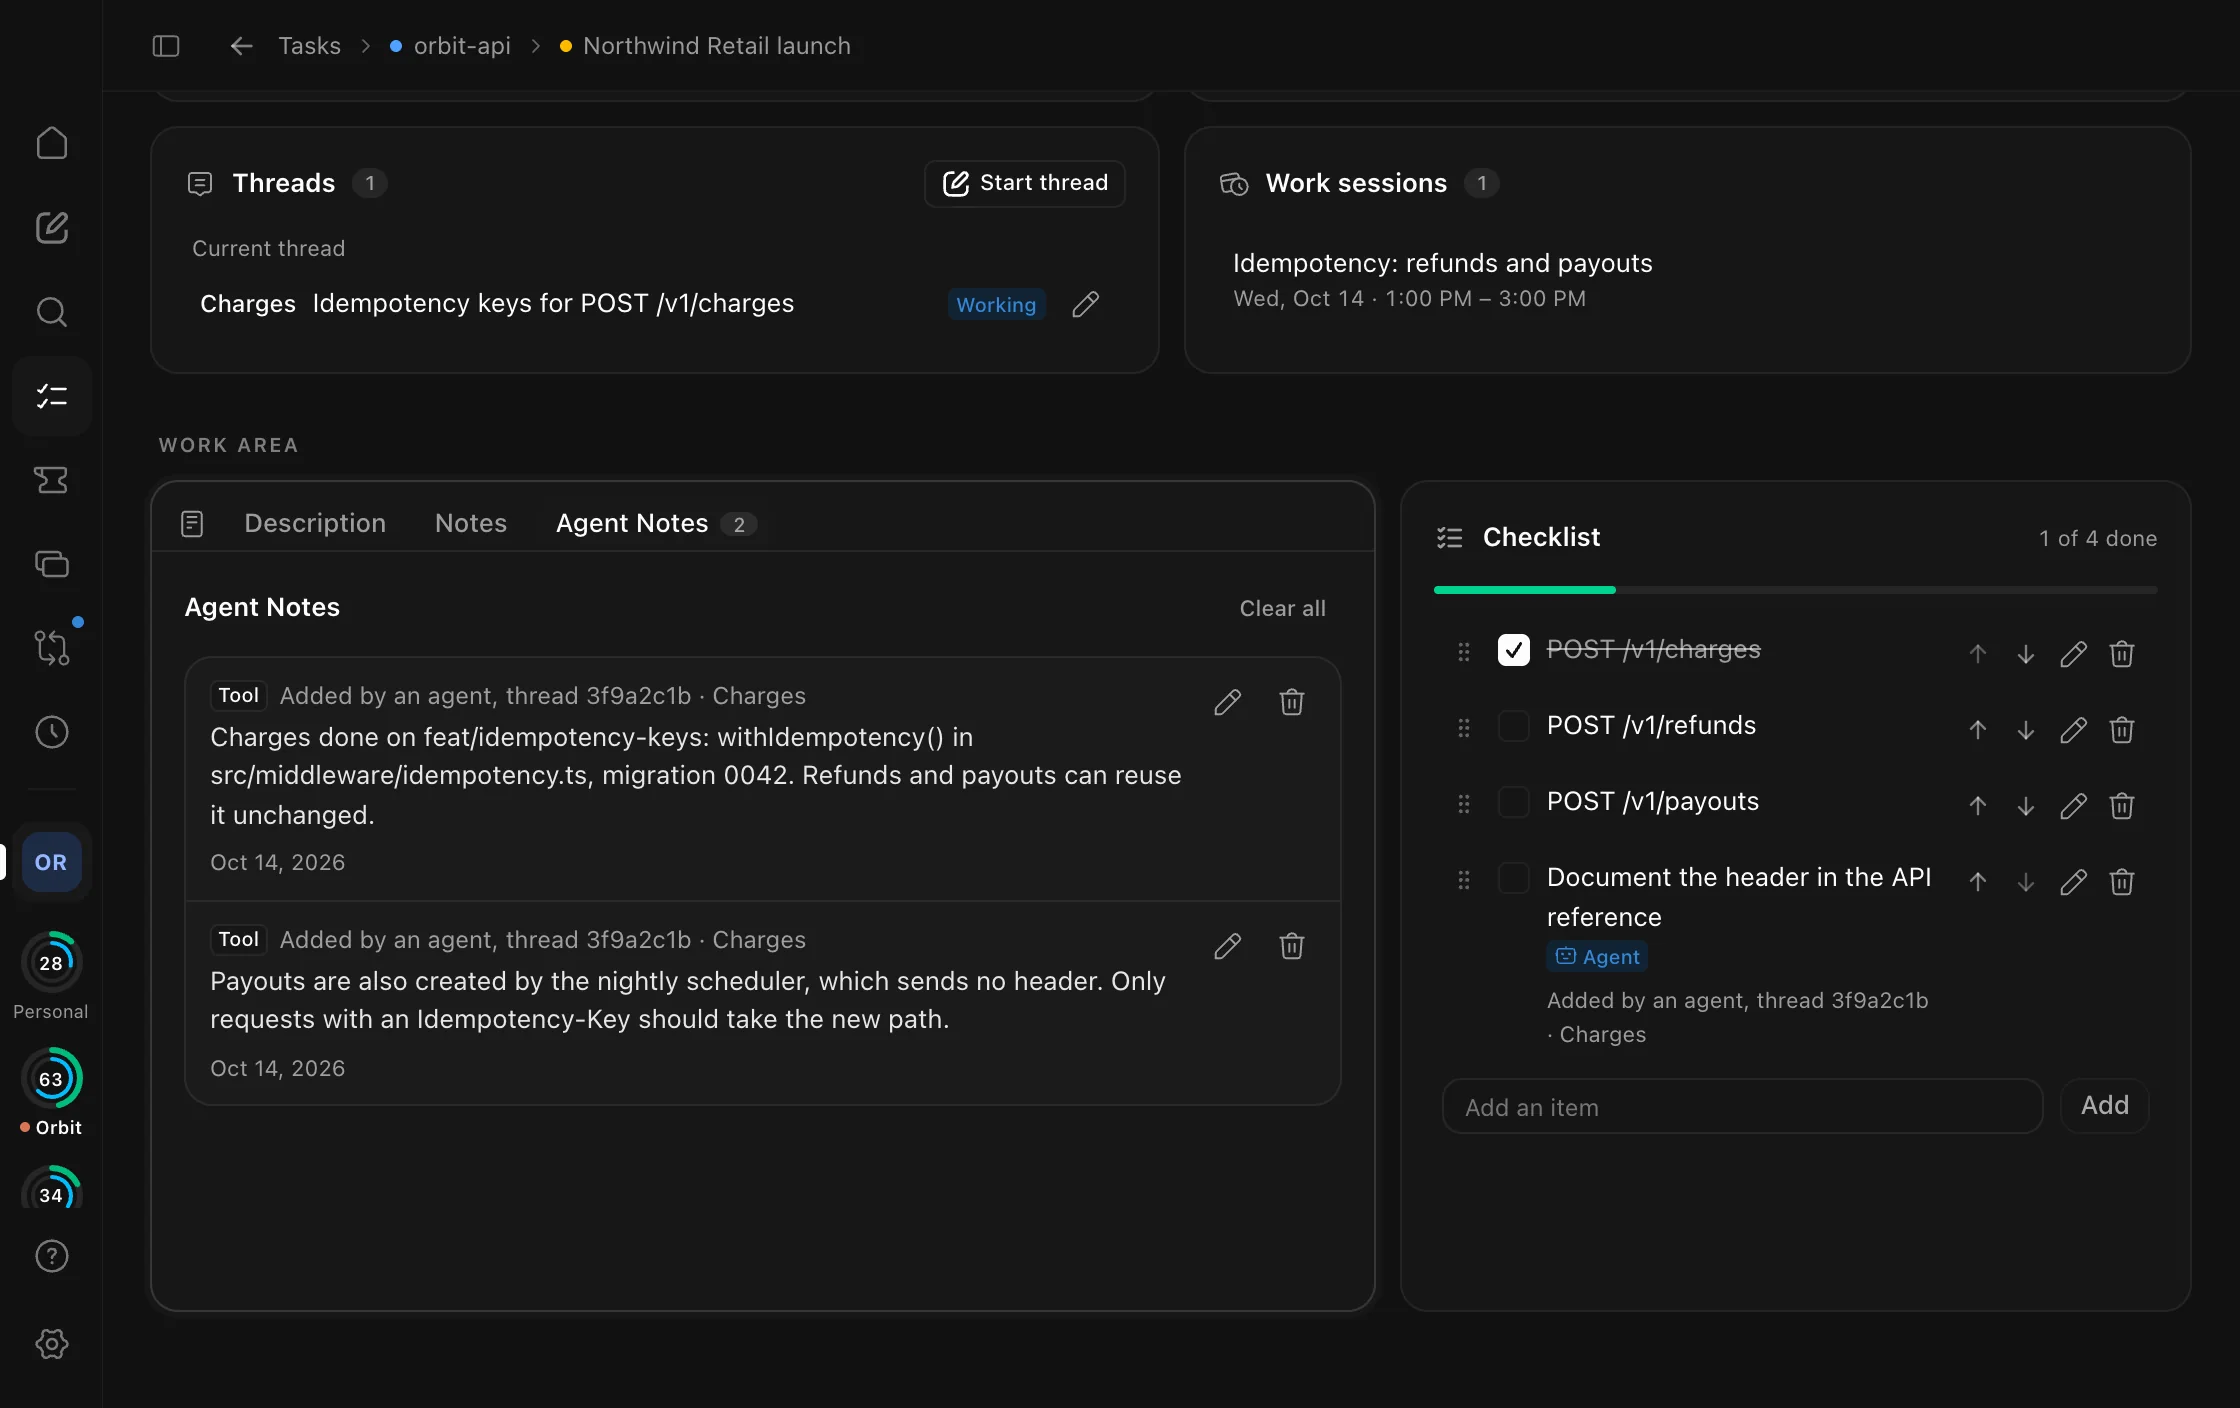Viewport: 2240px width, 1408px height.
Task: Click Clear all agent notes
Action: click(x=1282, y=608)
